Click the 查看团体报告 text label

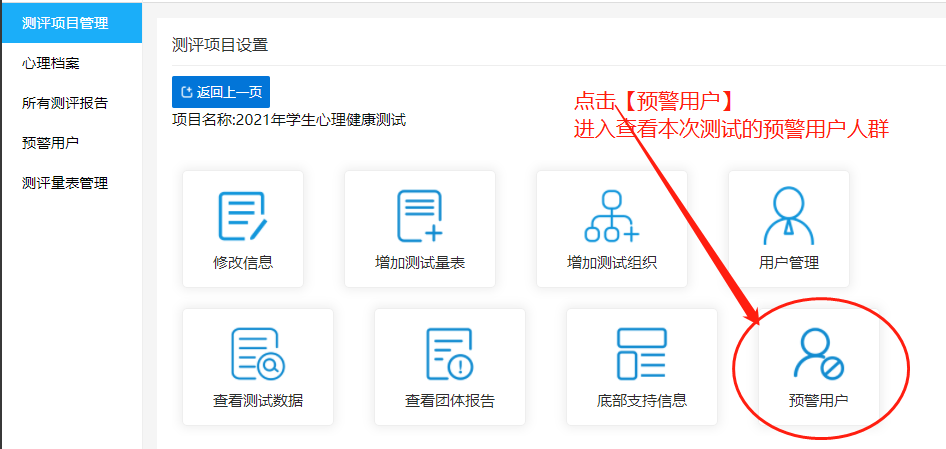(x=450, y=401)
